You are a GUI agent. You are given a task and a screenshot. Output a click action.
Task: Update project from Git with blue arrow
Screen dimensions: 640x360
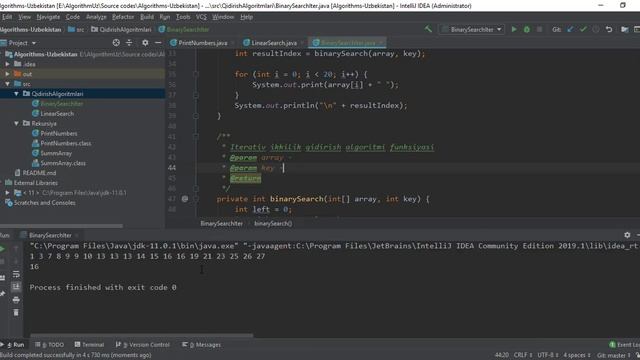click(x=570, y=29)
